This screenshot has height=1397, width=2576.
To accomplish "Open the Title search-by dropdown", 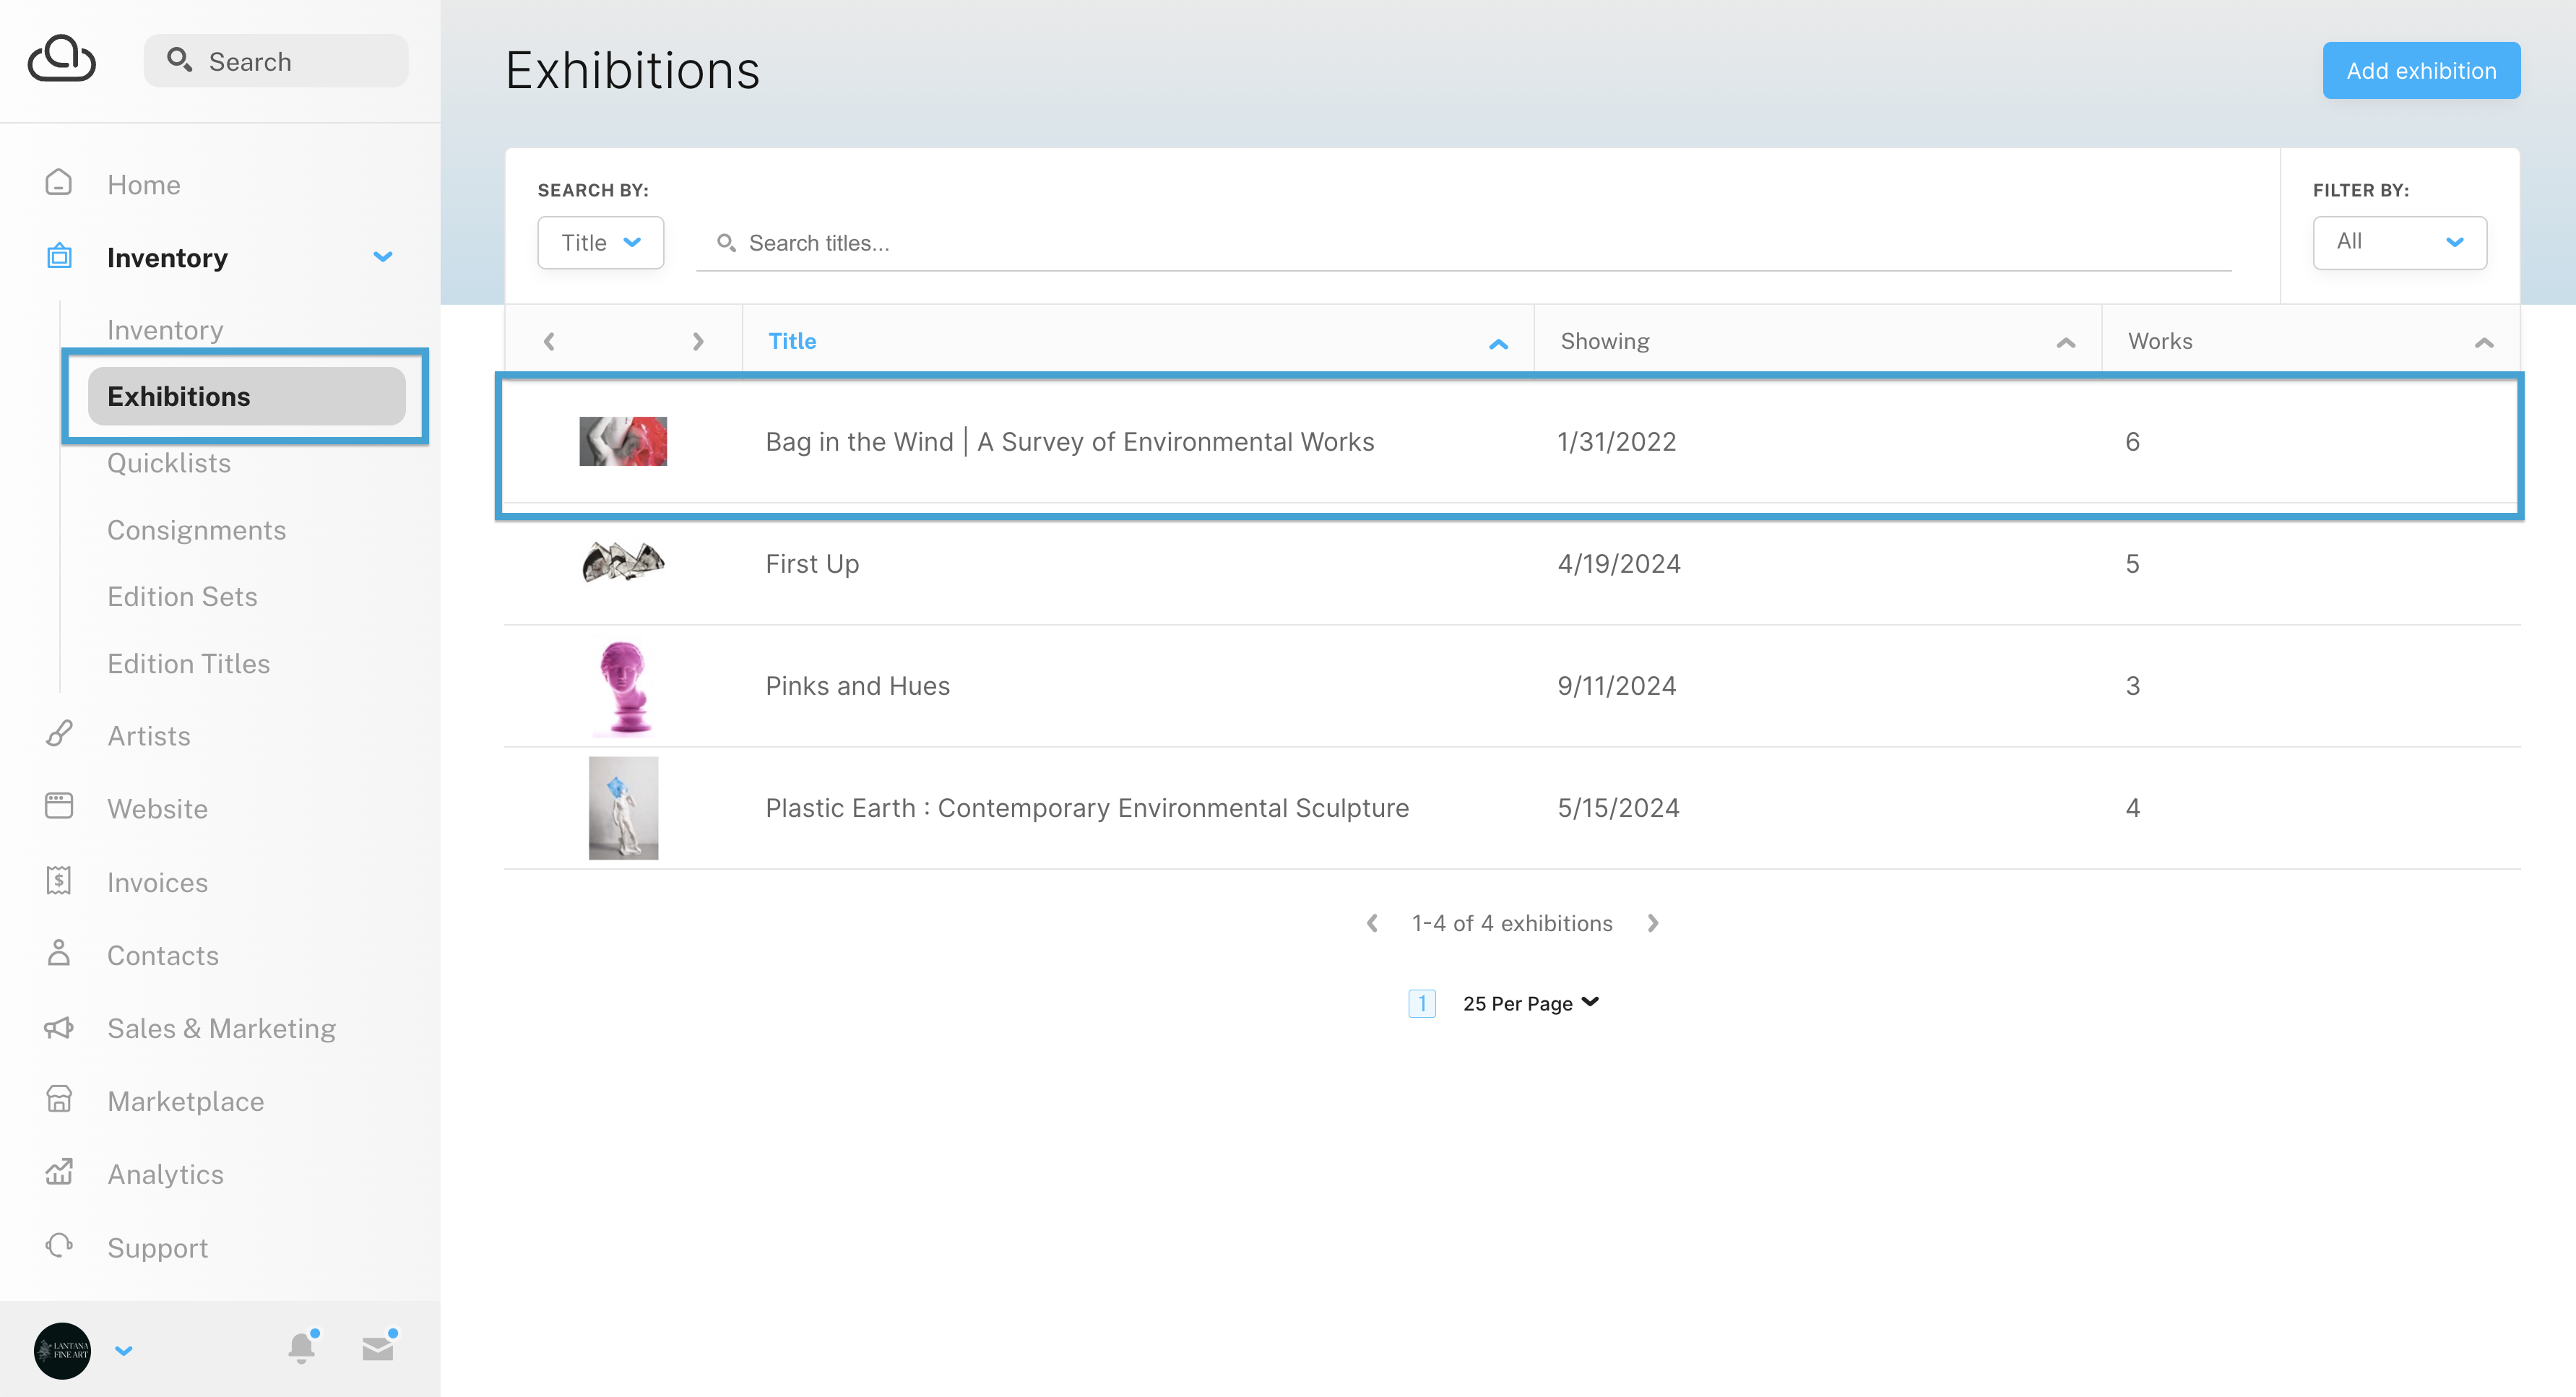I will pyautogui.click(x=600, y=243).
